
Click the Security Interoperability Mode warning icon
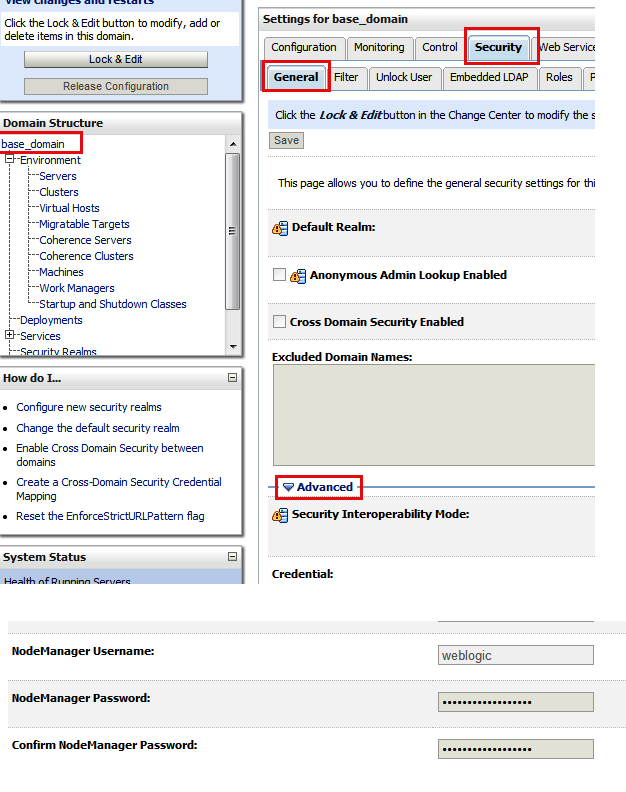(280, 515)
